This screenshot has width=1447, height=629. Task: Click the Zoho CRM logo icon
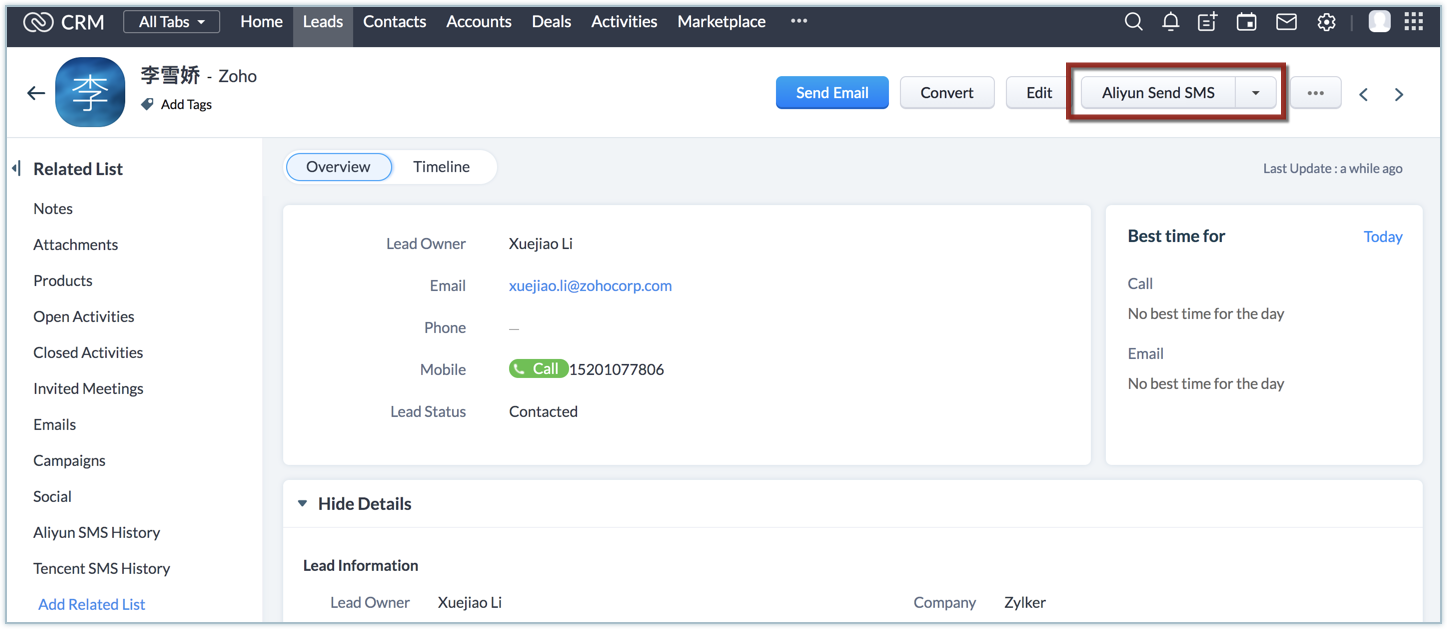coord(38,22)
